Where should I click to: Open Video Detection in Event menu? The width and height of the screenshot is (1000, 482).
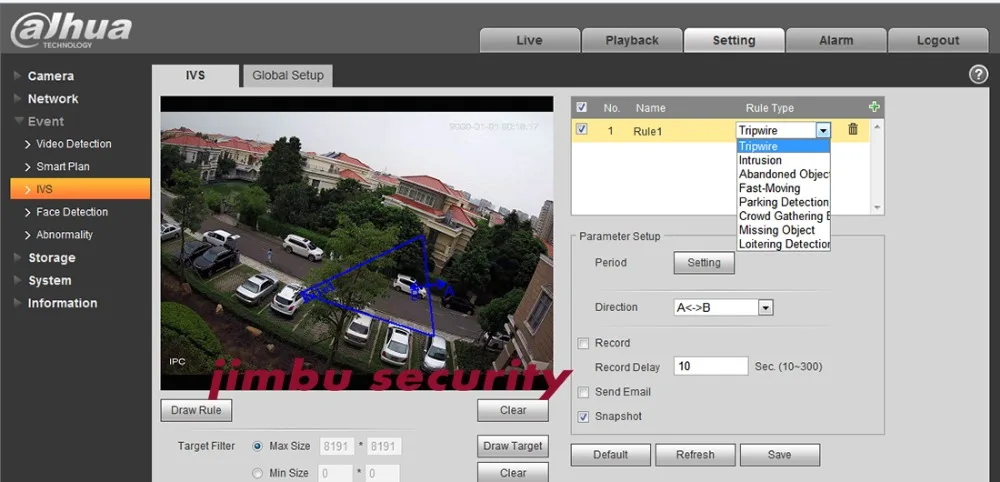73,144
